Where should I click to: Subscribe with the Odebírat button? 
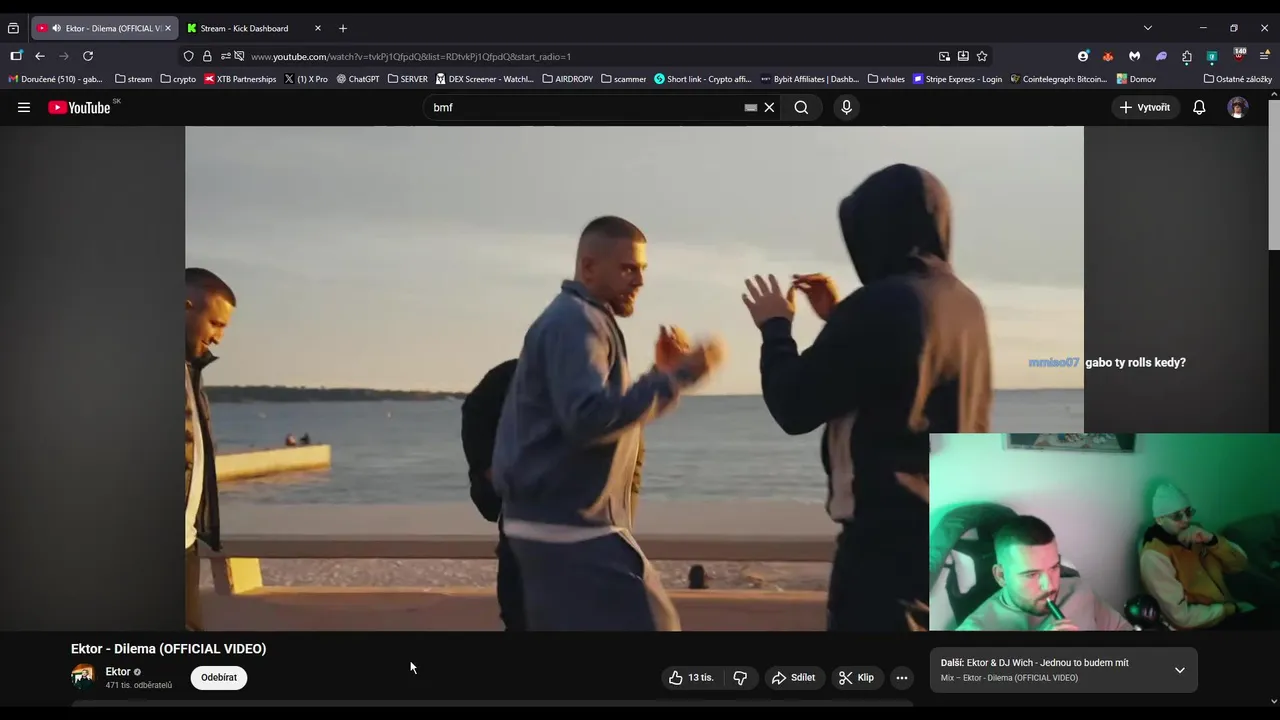[x=219, y=678]
